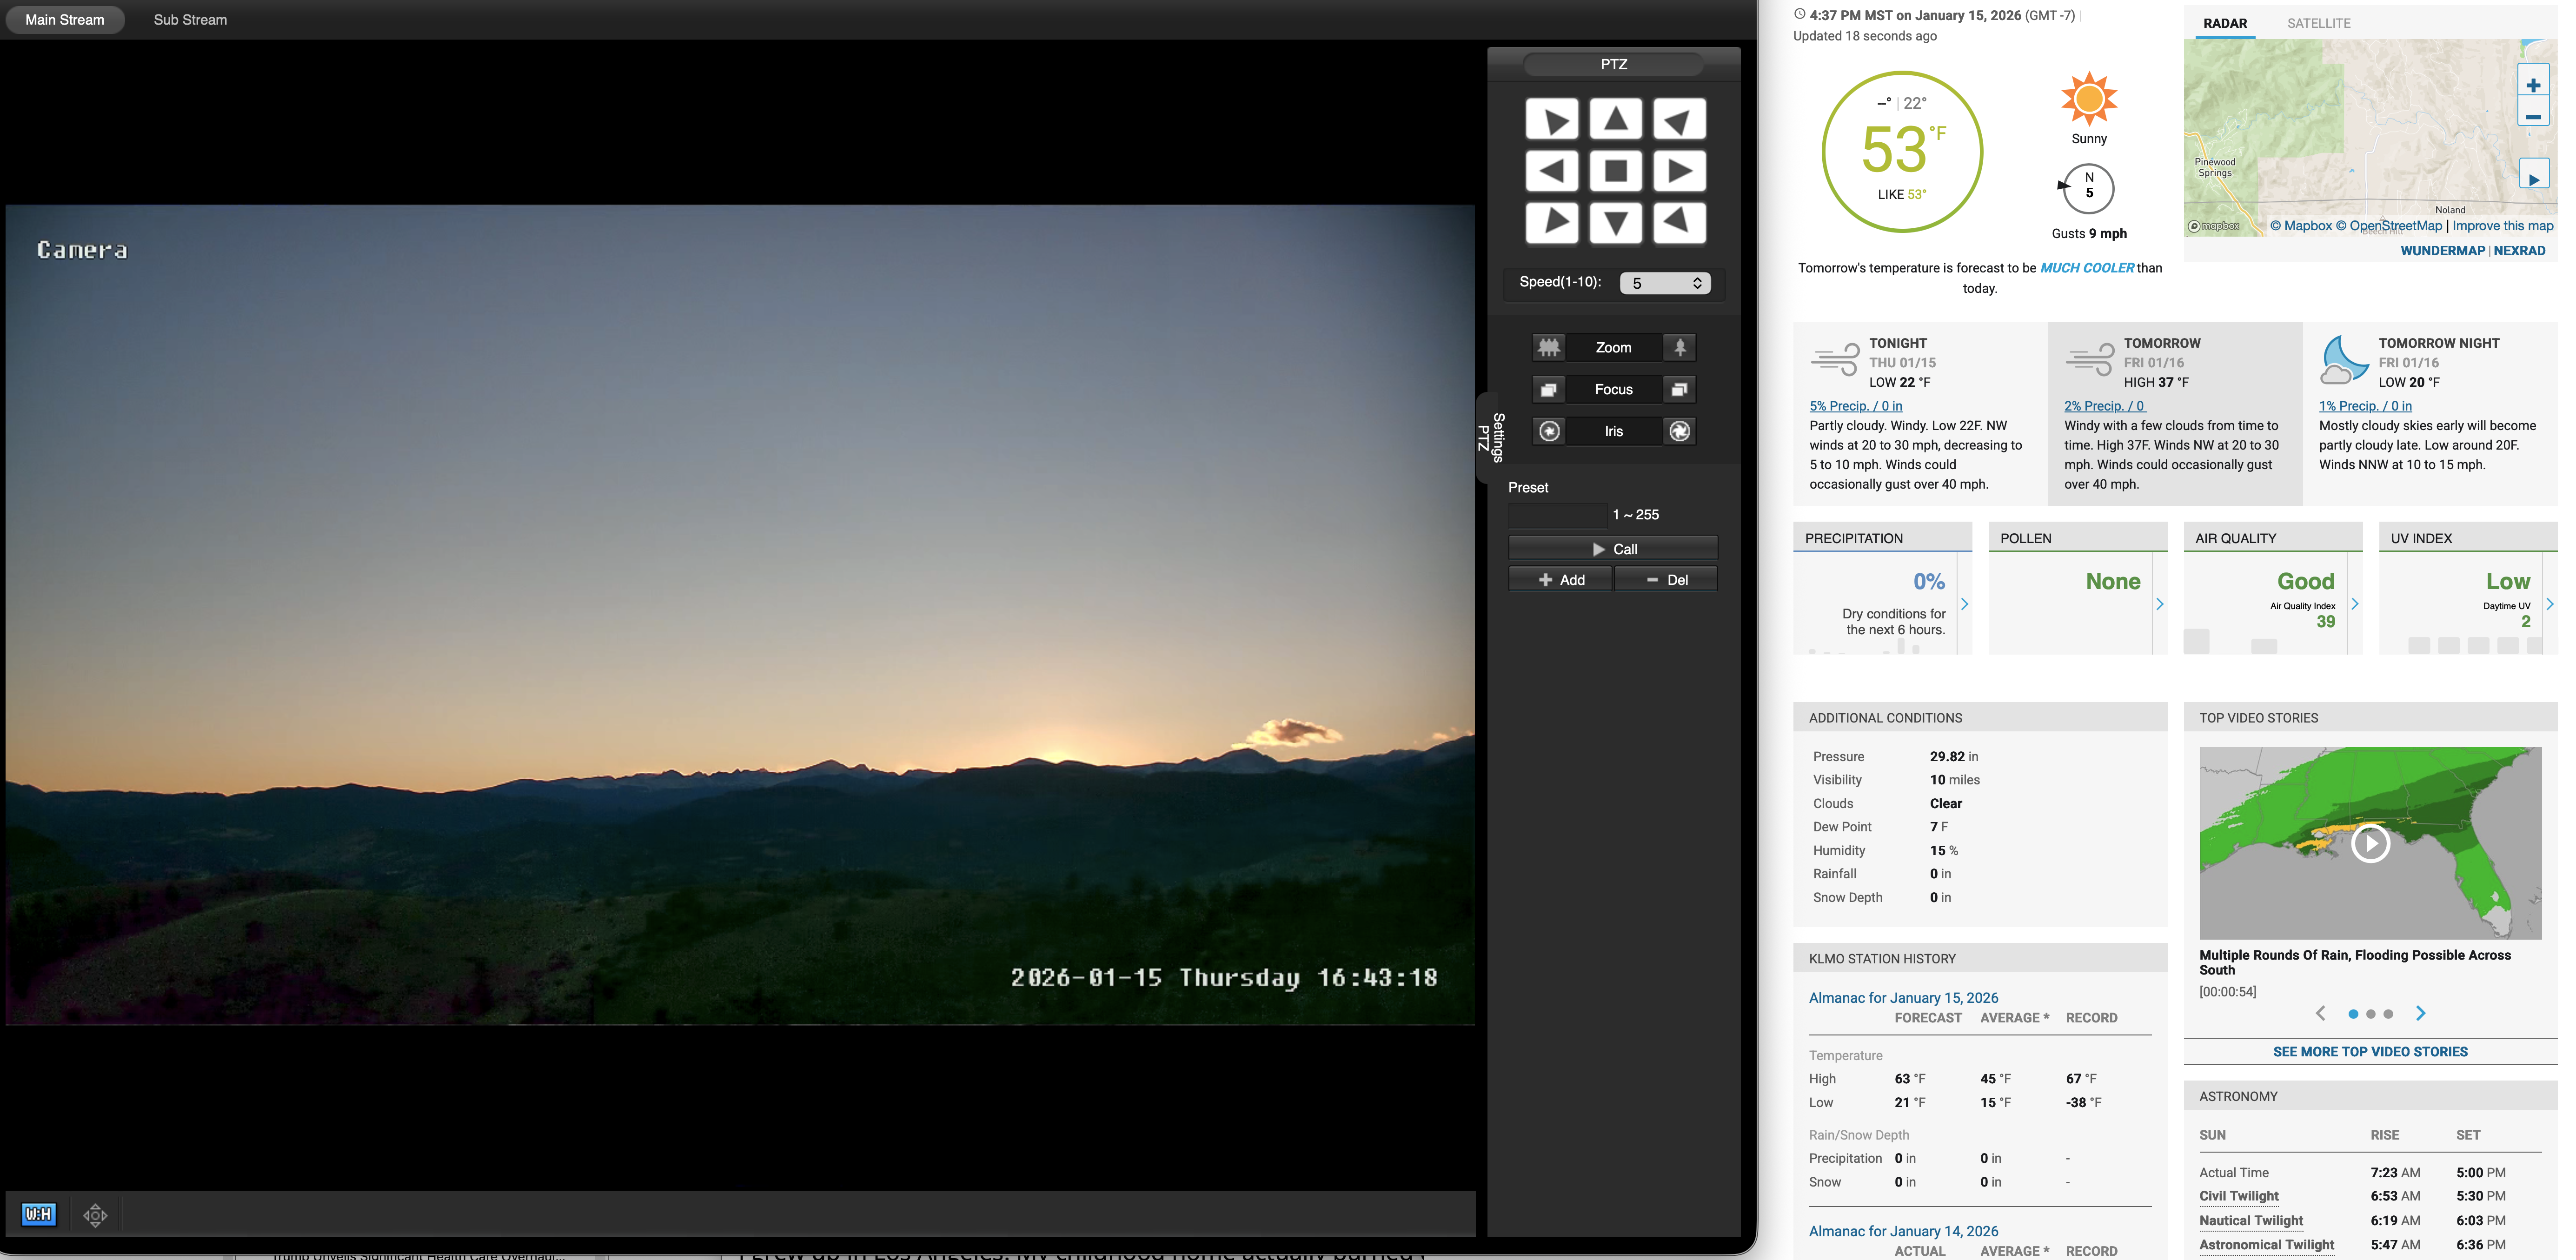Click the Call preset button
2576x1260 pixels.
(x=1613, y=549)
